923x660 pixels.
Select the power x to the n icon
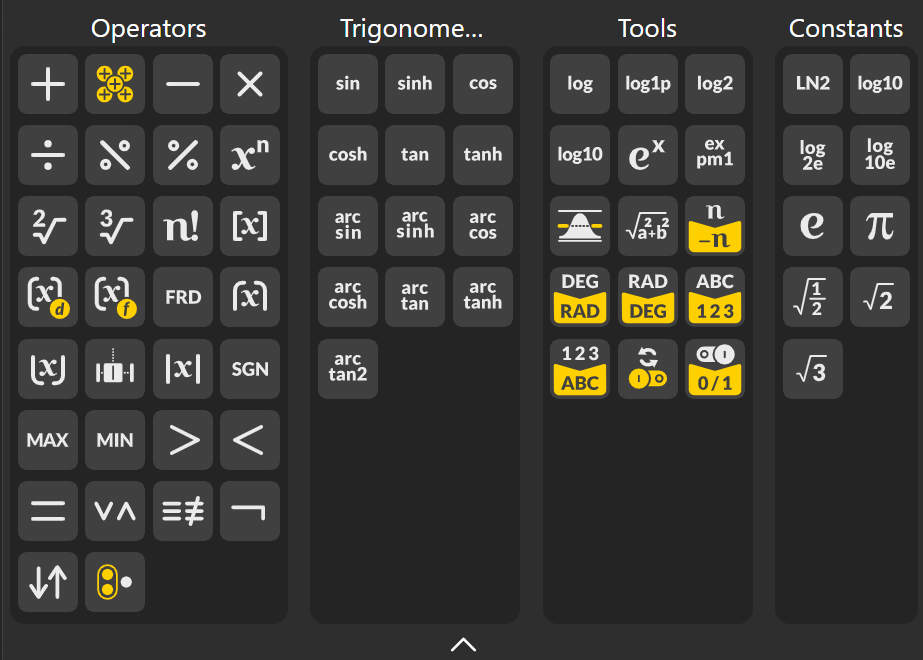(x=250, y=155)
